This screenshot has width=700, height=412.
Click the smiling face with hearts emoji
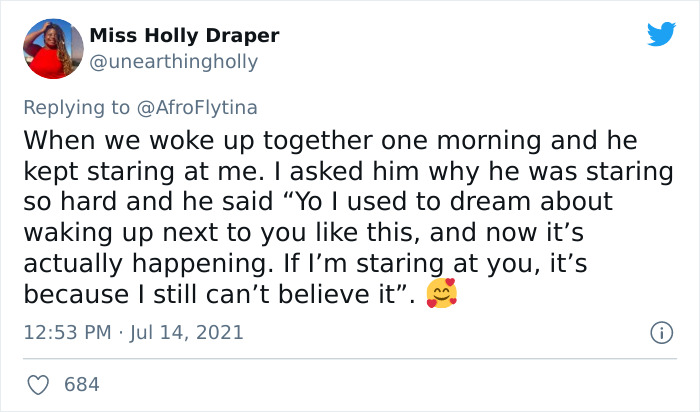click(441, 294)
